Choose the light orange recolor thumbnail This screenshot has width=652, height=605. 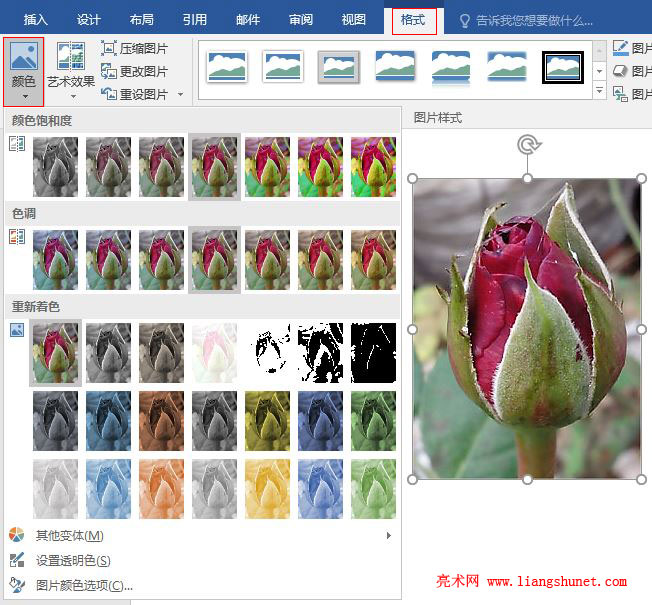pos(161,489)
